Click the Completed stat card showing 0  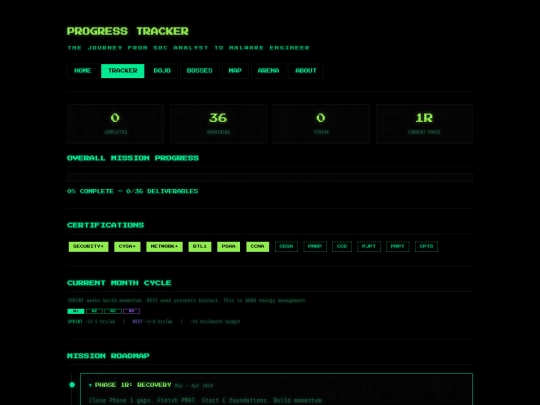pos(116,124)
